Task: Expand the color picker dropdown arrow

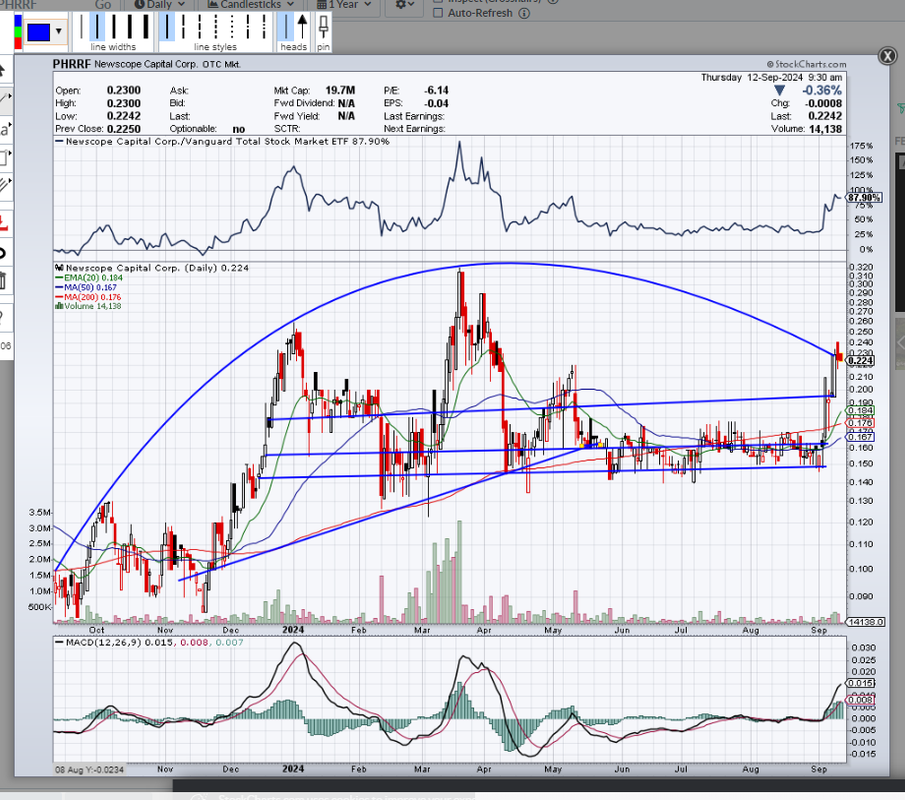Action: pos(59,32)
